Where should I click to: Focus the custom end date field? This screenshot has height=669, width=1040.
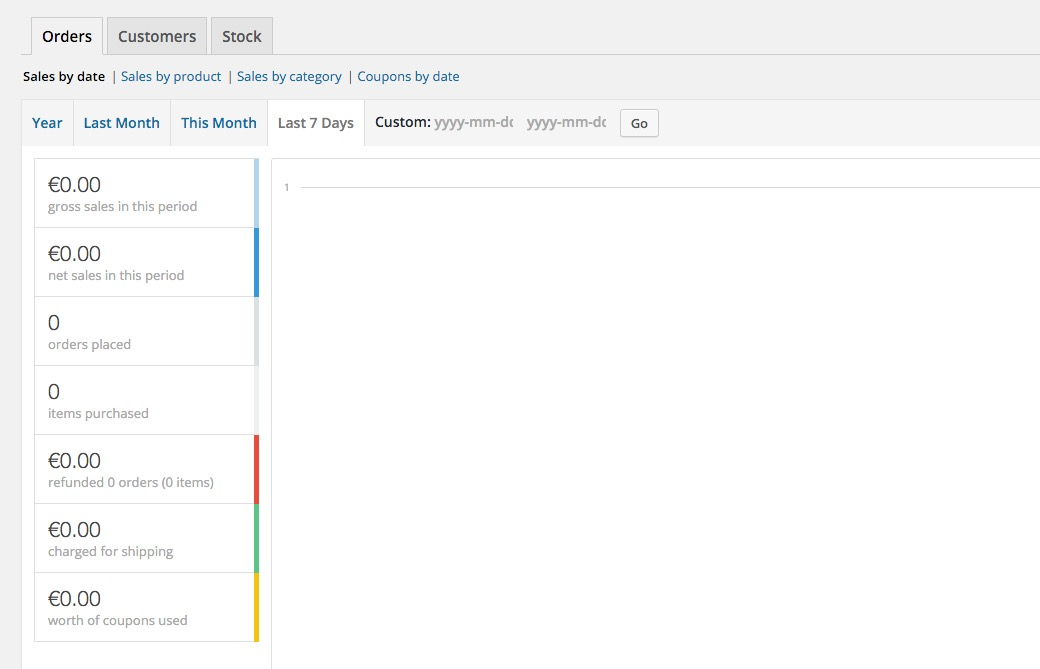tap(566, 123)
